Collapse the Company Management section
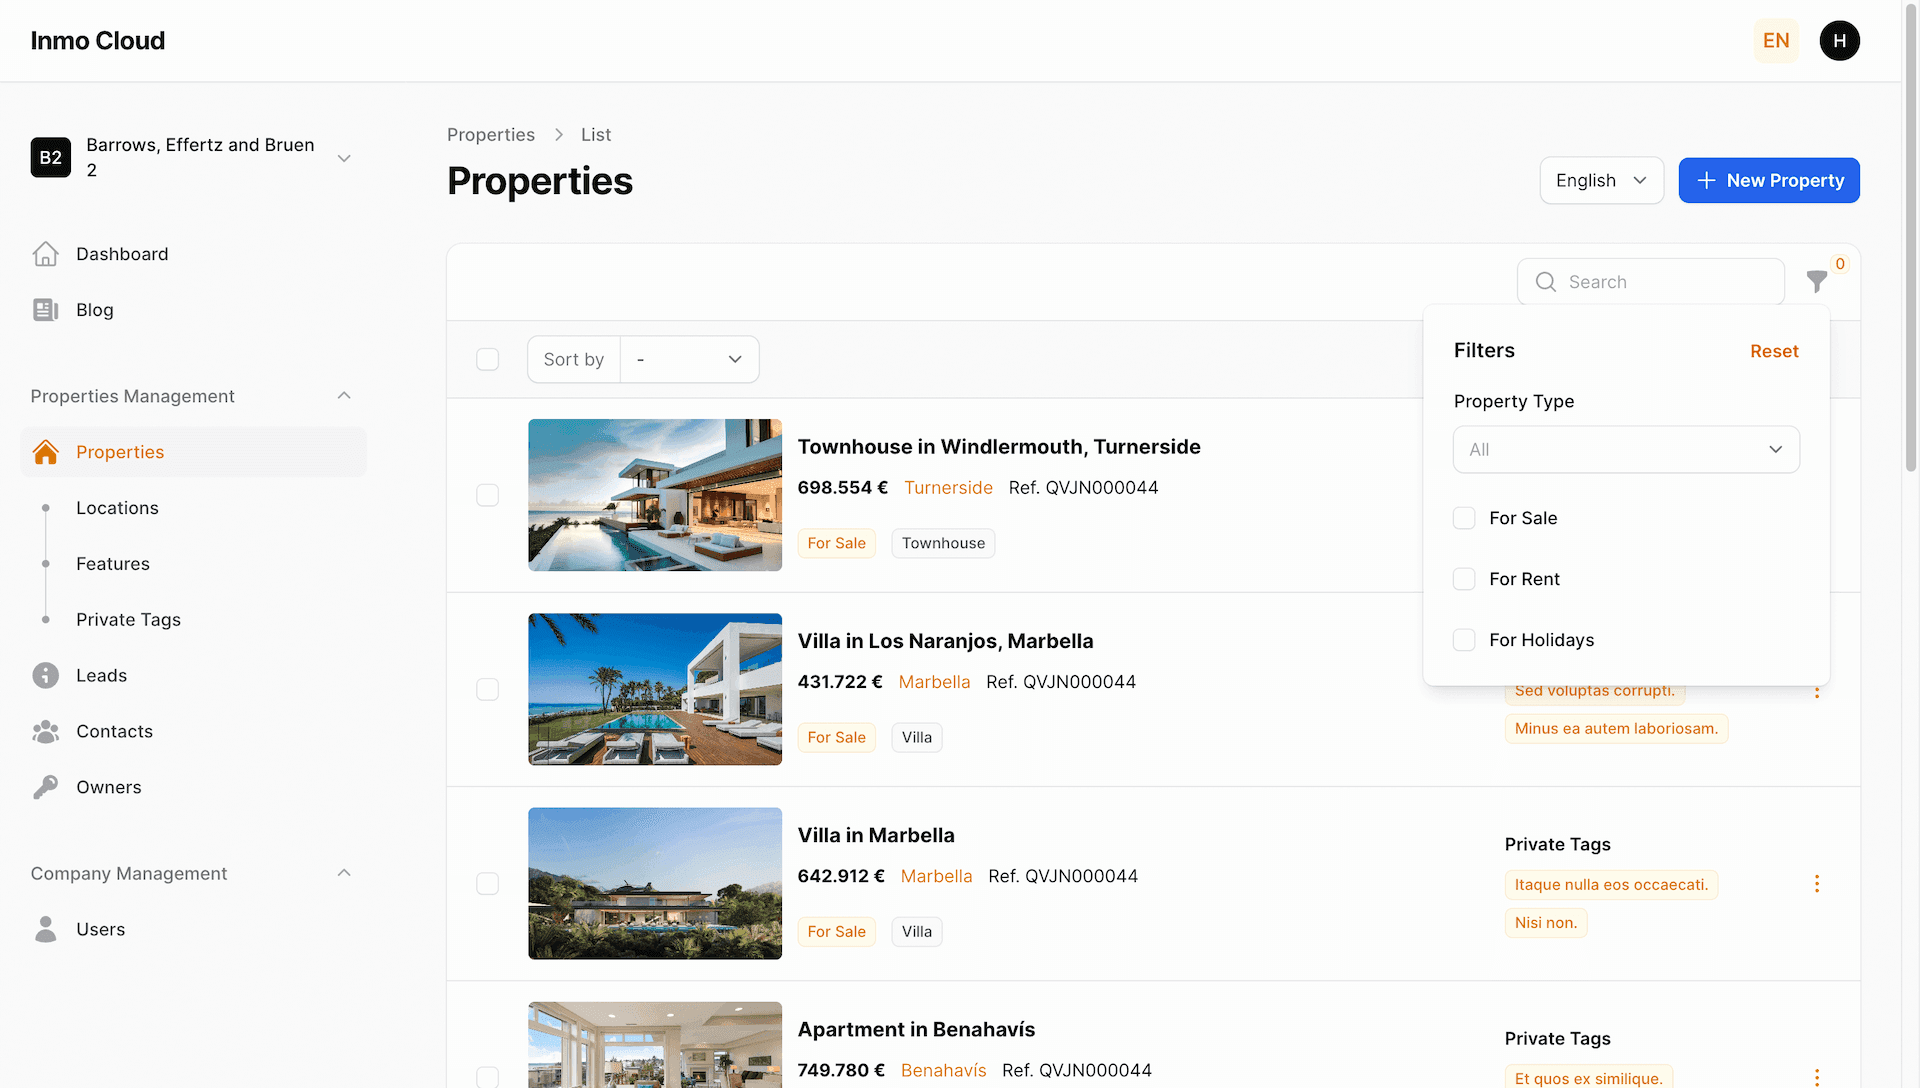Viewport: 1920px width, 1088px height. click(x=344, y=874)
